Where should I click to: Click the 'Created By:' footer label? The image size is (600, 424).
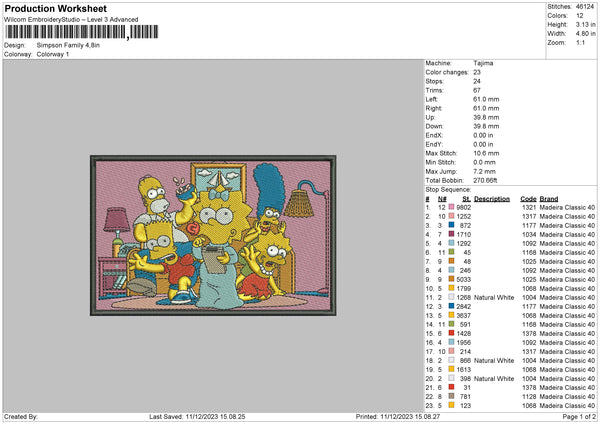tap(21, 416)
